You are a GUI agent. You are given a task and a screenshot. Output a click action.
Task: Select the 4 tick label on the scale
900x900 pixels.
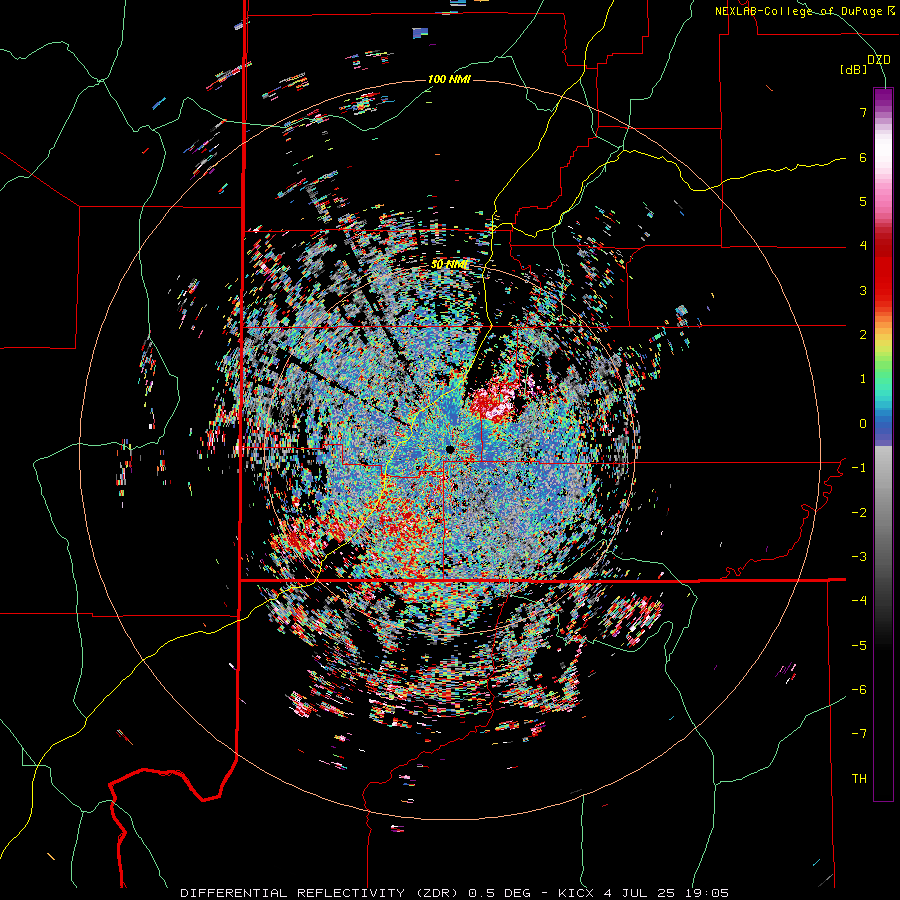point(863,246)
